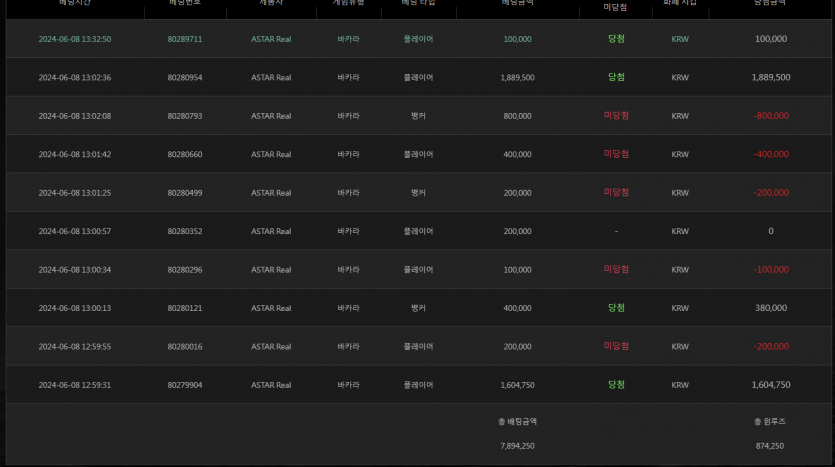Click 뱅커 bet type for bet 80280121
Screen dimensions: 835x467
click(418, 308)
